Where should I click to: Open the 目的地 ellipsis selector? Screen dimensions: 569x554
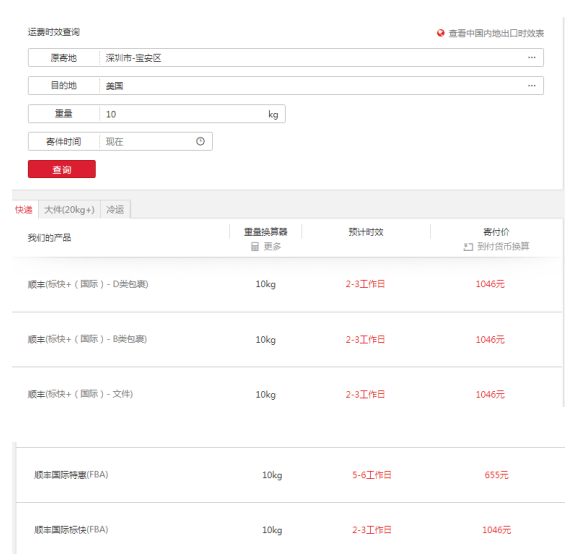coord(532,86)
